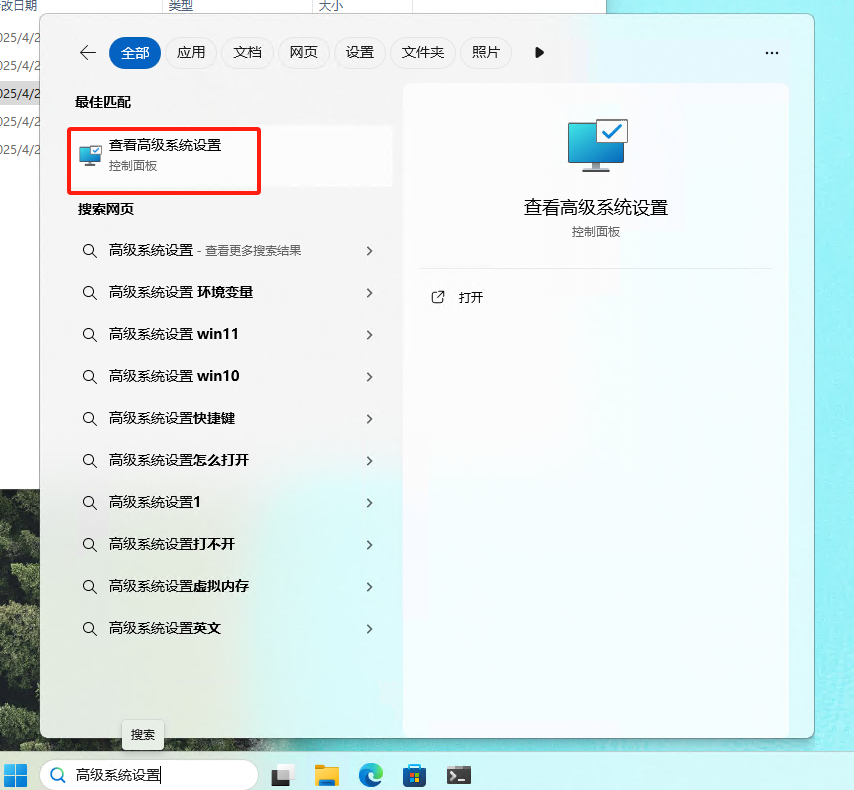Viewport: 854px width, 790px height.
Task: Select web suggestion 高级系统设置 win10
Action: 229,376
